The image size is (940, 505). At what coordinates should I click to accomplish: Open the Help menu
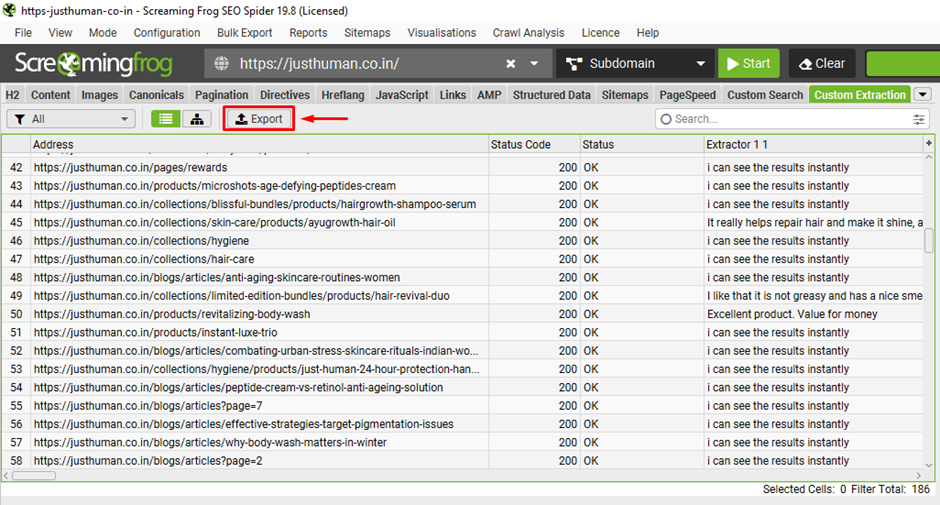[647, 33]
